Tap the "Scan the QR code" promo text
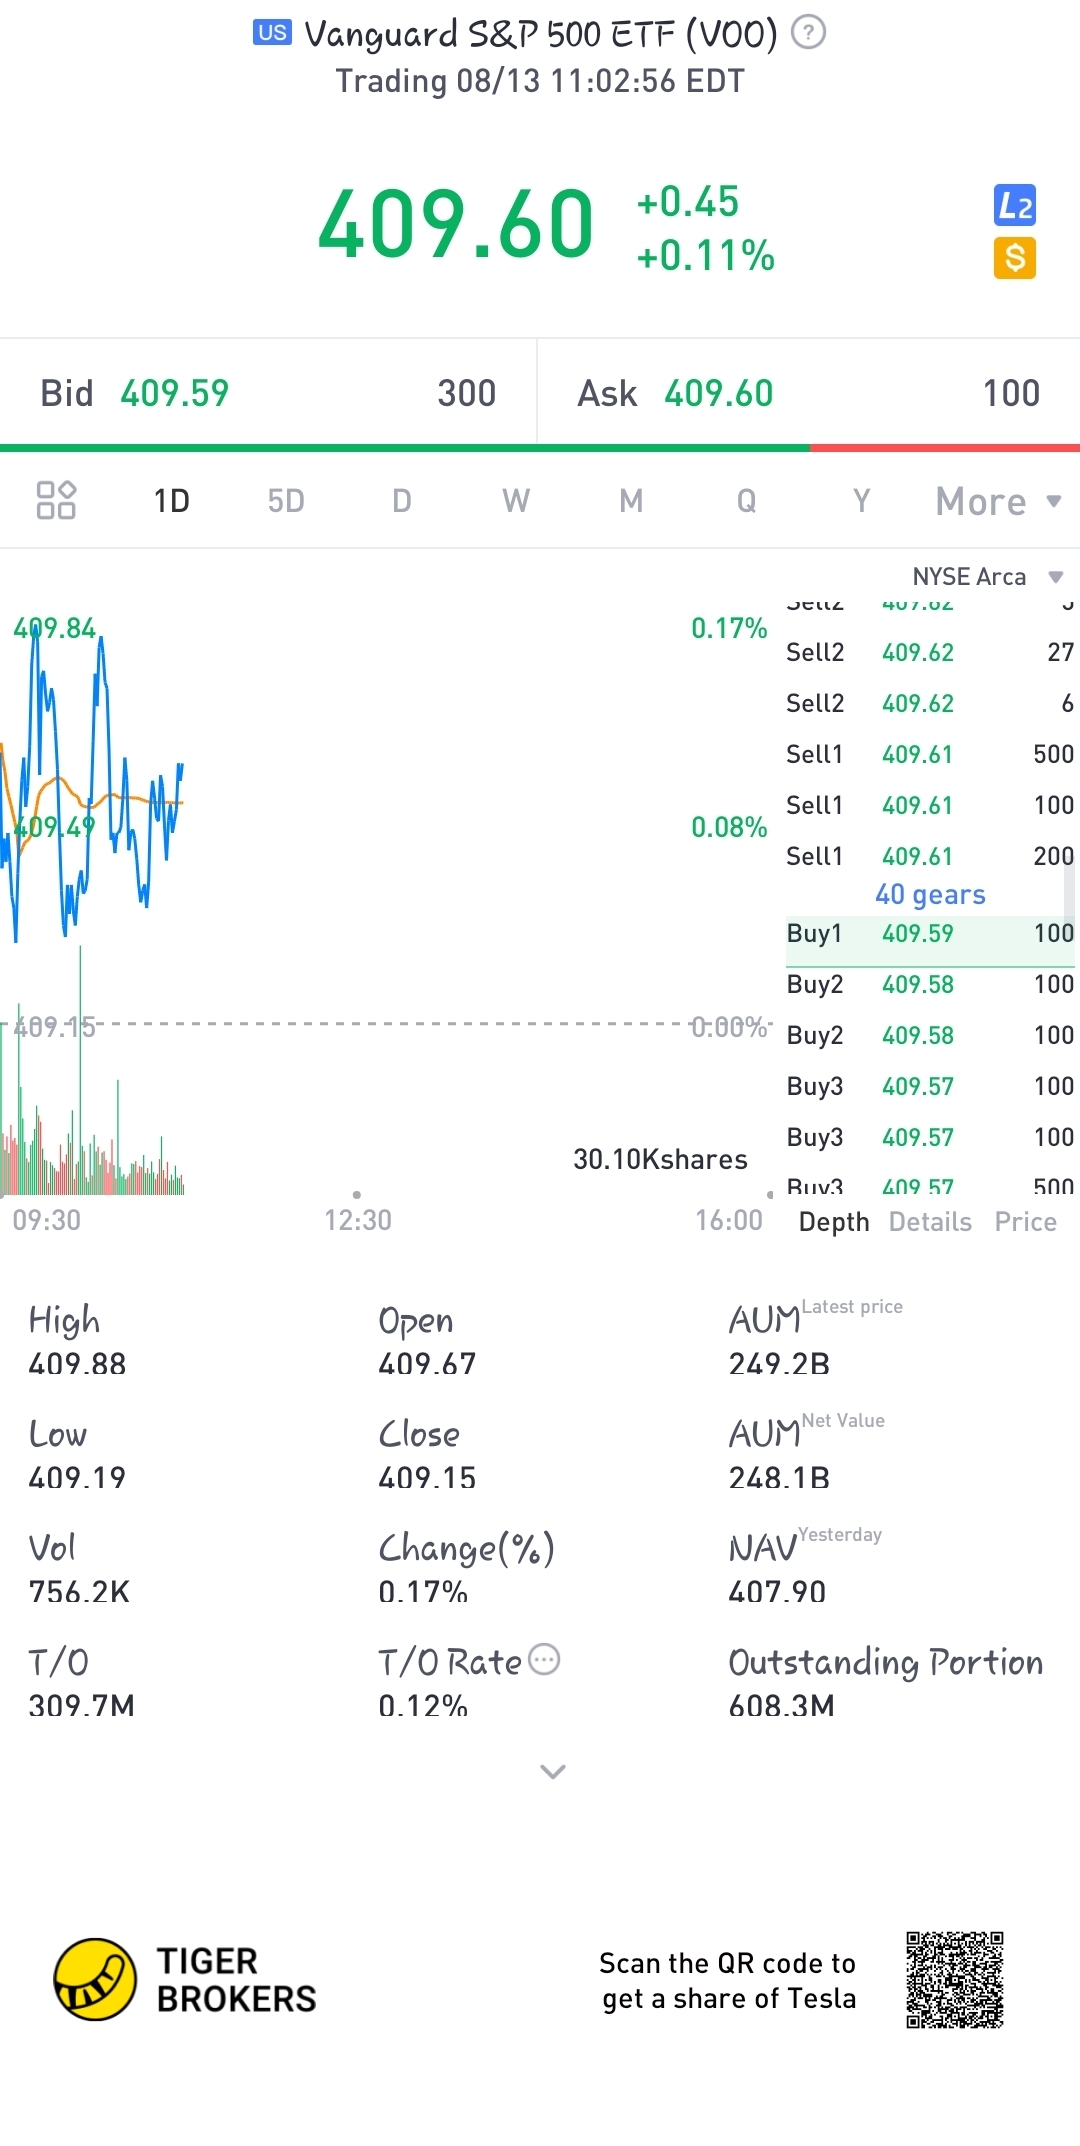Screen dimensions: 1080x2146 point(728,1981)
